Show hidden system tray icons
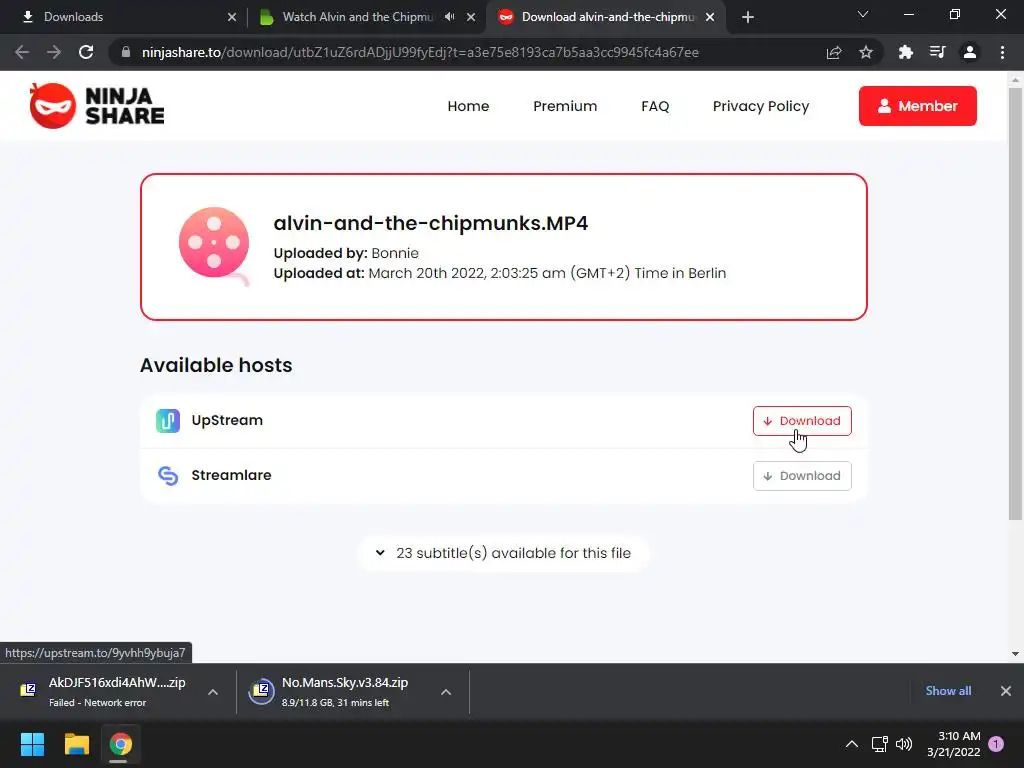 [852, 744]
